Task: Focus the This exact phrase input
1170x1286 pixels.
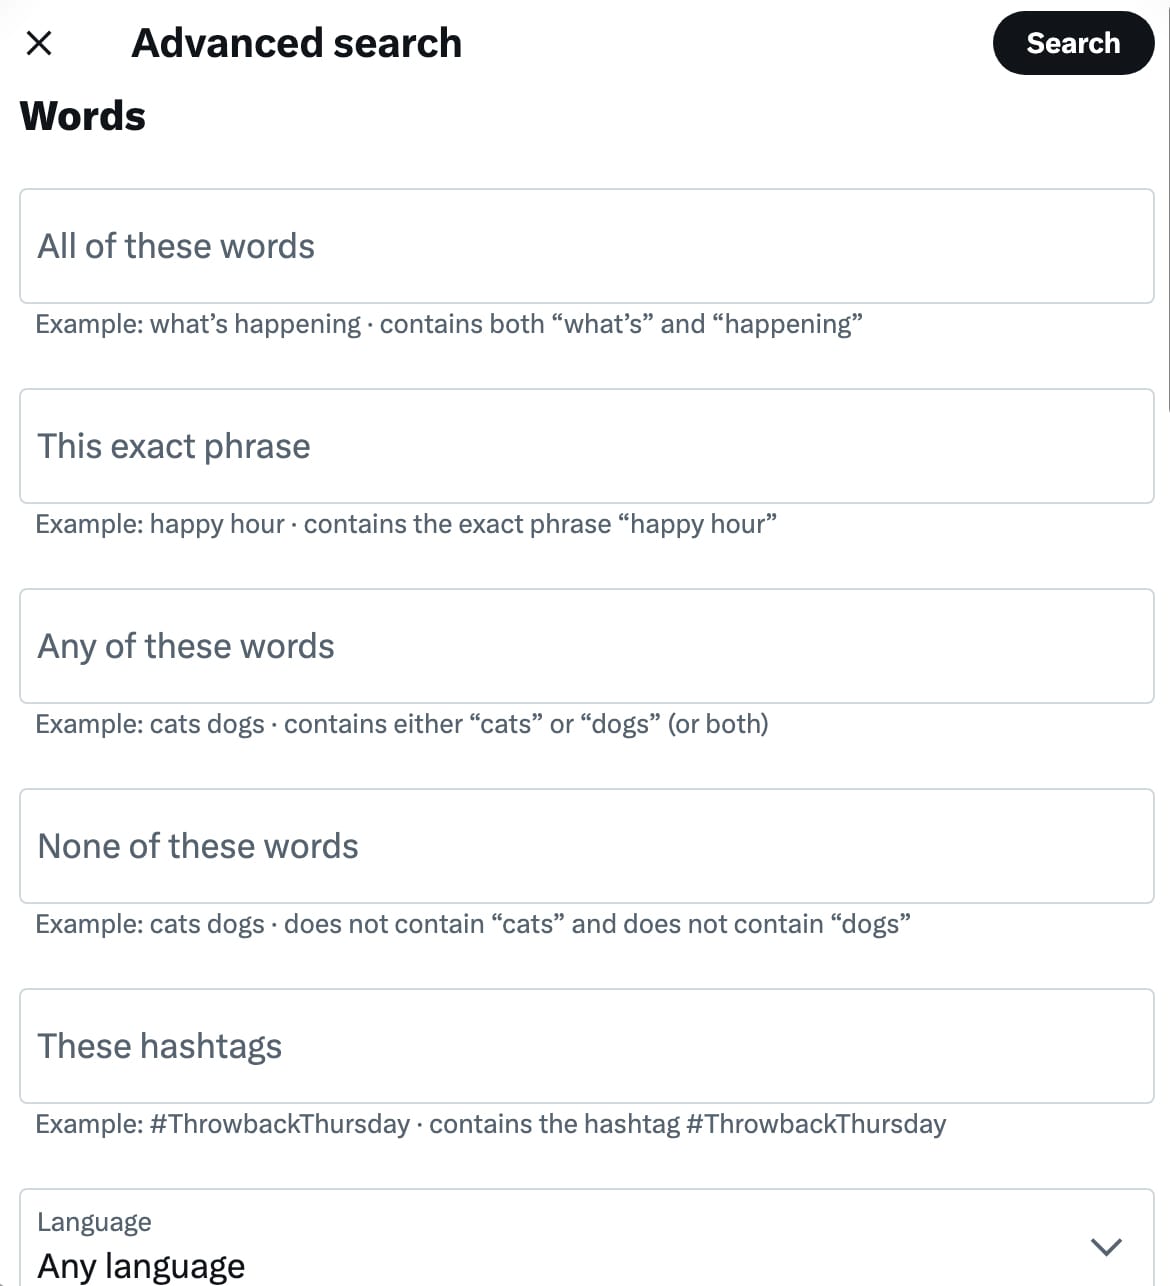Action: coord(585,446)
